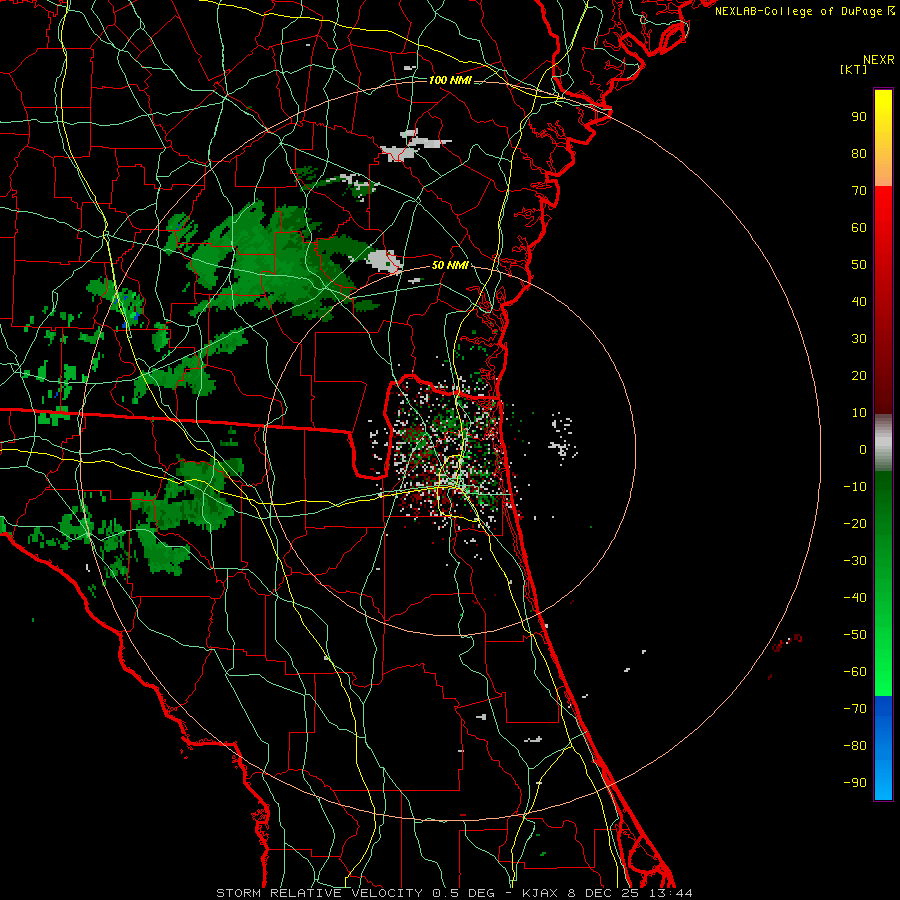
Task: Click the -80 value on color scale
Action: pyautogui.click(x=855, y=746)
